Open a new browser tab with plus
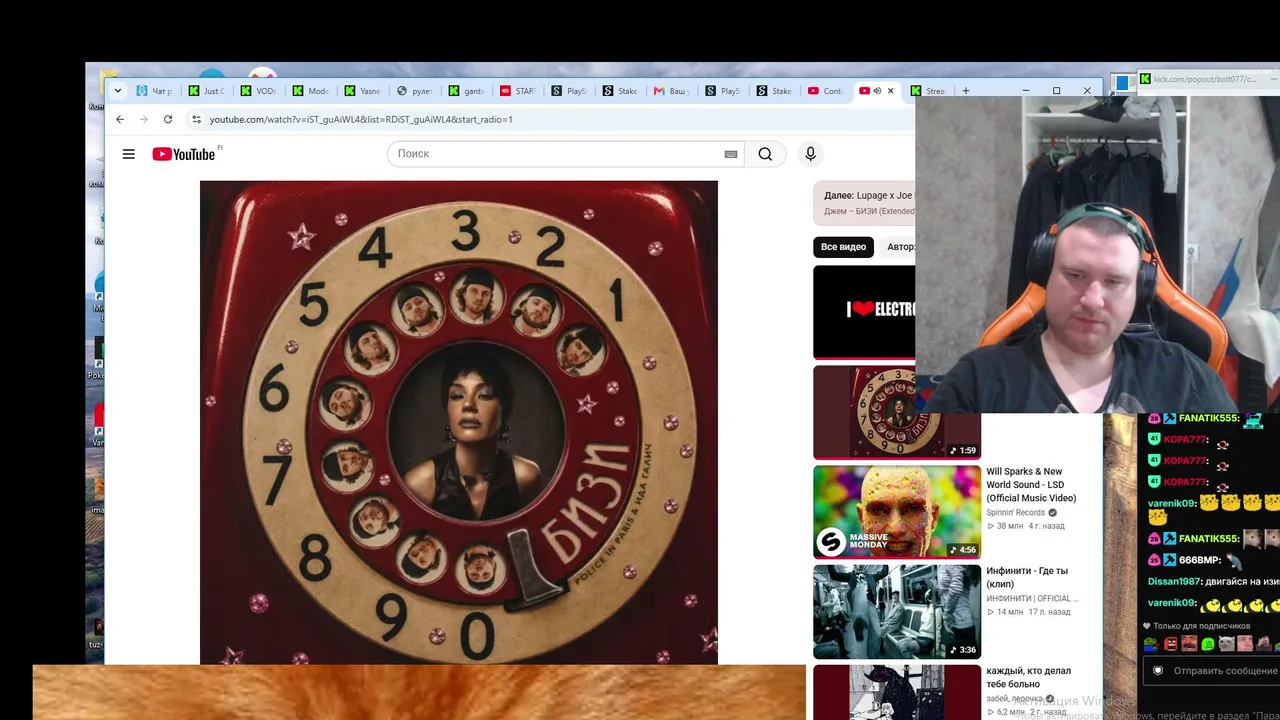Image resolution: width=1280 pixels, height=720 pixels. pyautogui.click(x=965, y=91)
